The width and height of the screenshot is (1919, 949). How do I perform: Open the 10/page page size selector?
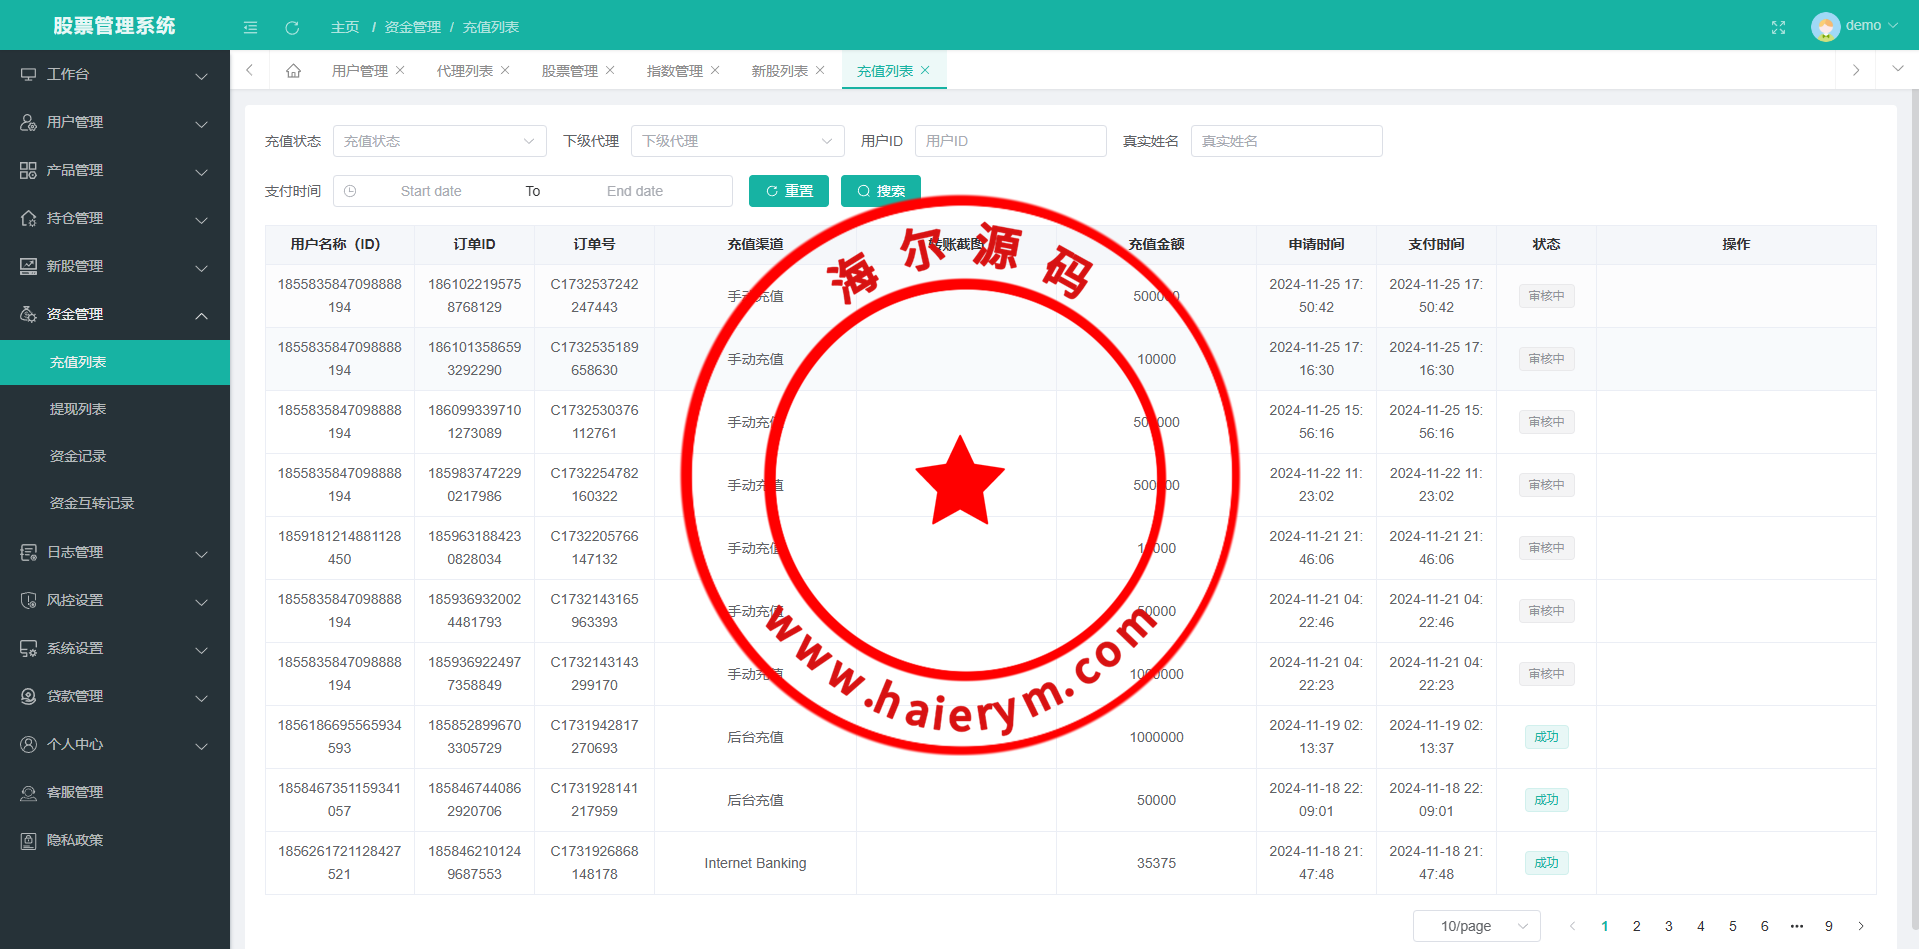[x=1476, y=926]
